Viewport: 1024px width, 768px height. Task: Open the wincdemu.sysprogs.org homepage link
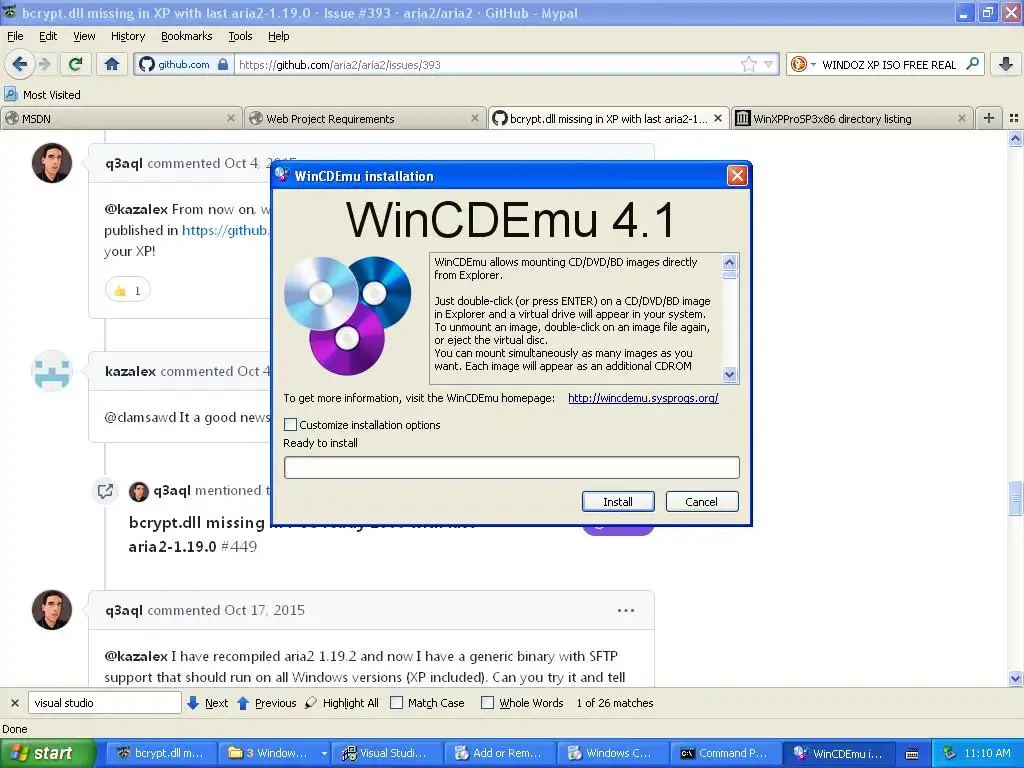[x=643, y=398]
